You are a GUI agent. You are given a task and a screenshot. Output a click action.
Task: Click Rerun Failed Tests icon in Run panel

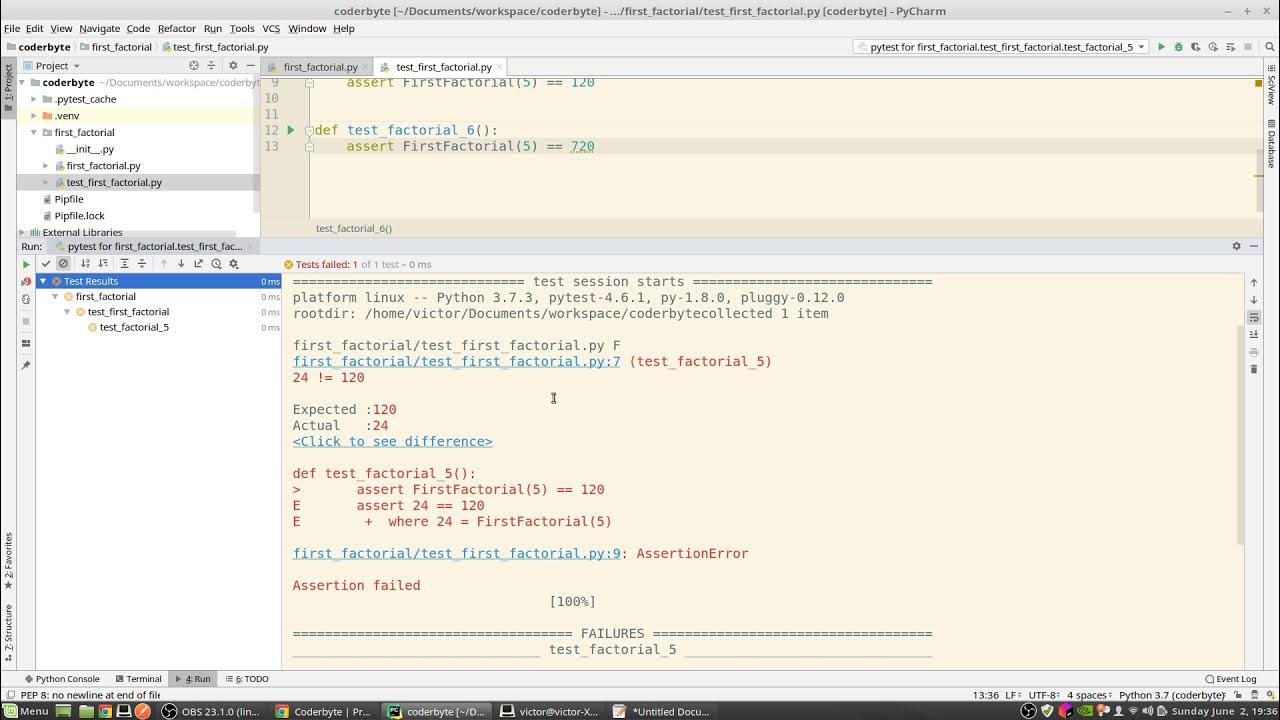tap(27, 282)
